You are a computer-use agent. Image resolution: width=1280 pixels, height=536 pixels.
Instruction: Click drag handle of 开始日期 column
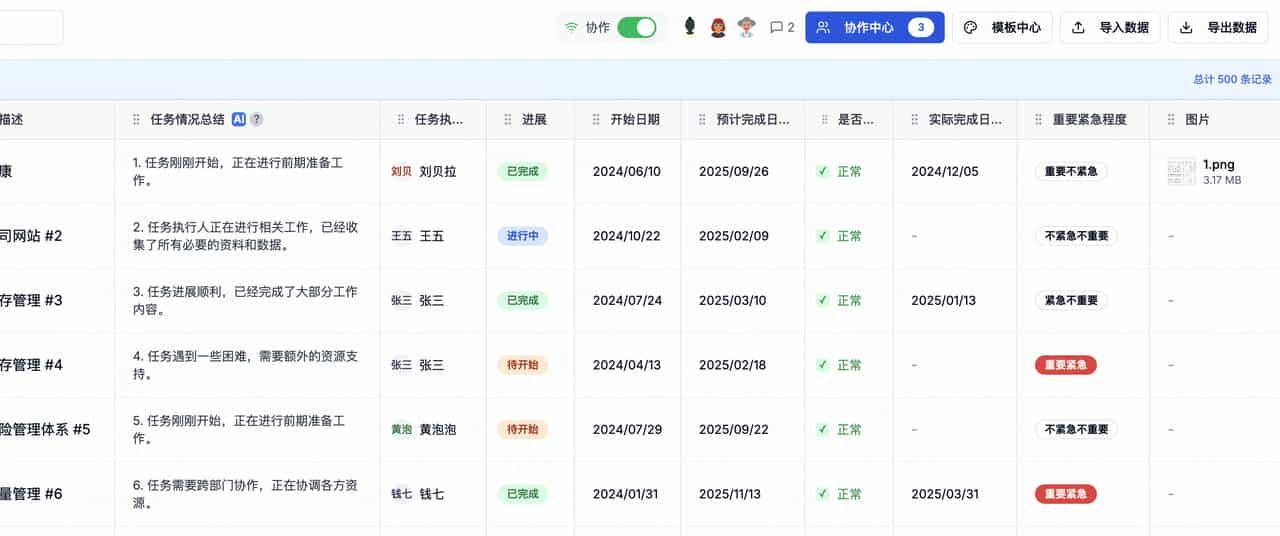[x=596, y=119]
